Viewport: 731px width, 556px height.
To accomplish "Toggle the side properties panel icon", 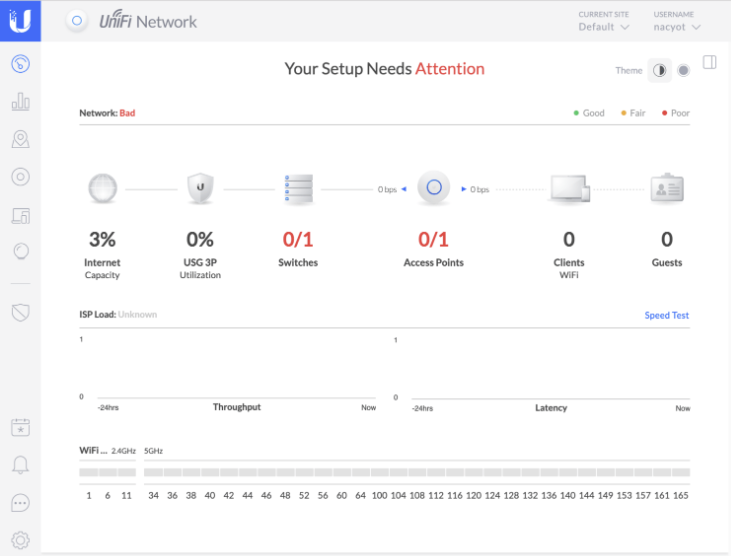I will click(x=710, y=62).
